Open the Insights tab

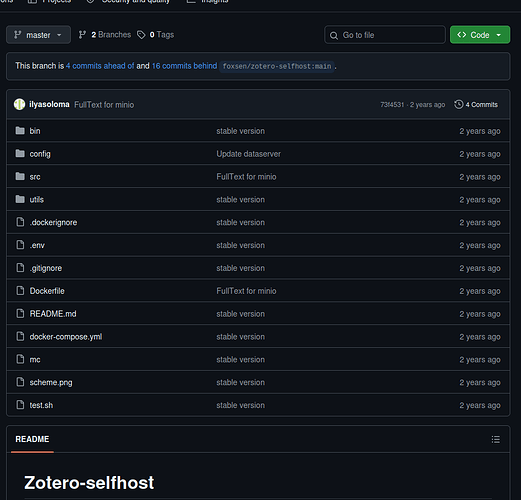click(208, 2)
